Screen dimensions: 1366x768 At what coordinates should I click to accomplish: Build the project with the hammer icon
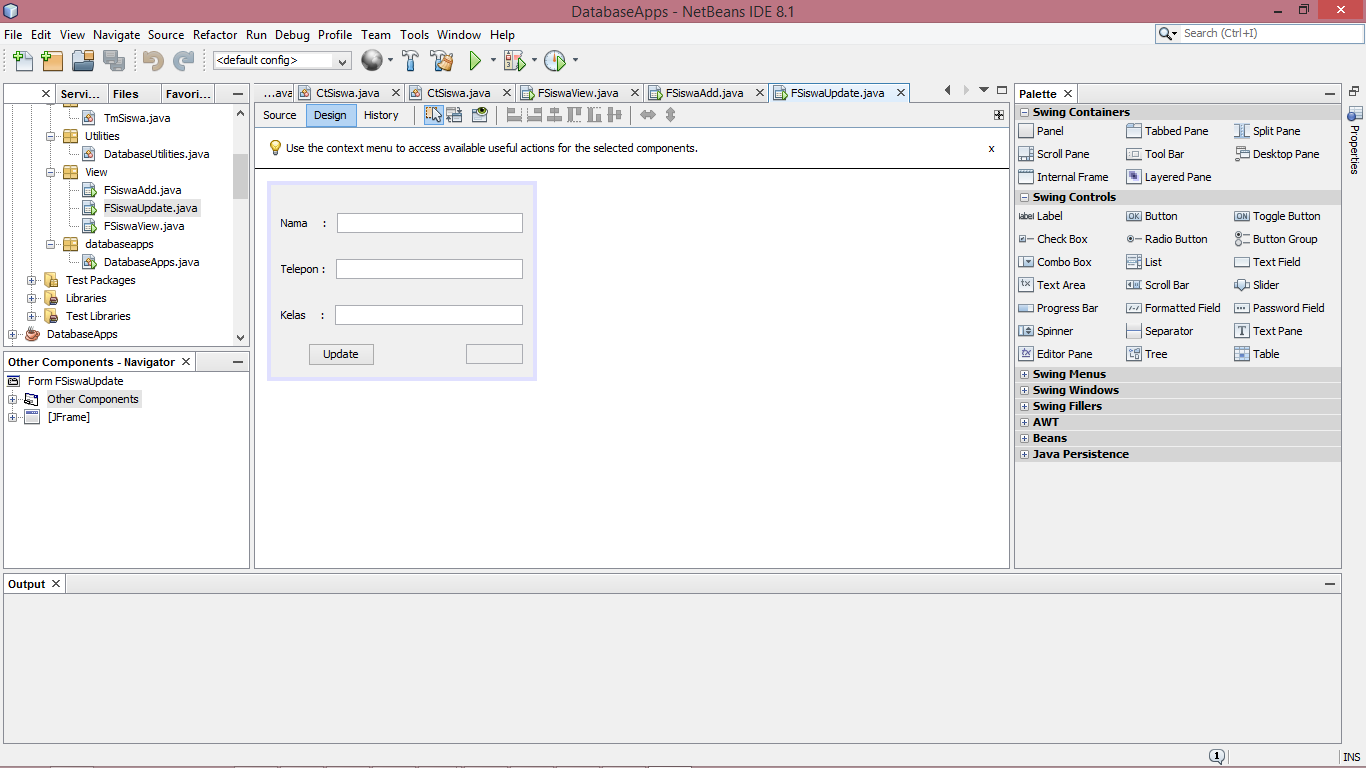click(x=410, y=61)
